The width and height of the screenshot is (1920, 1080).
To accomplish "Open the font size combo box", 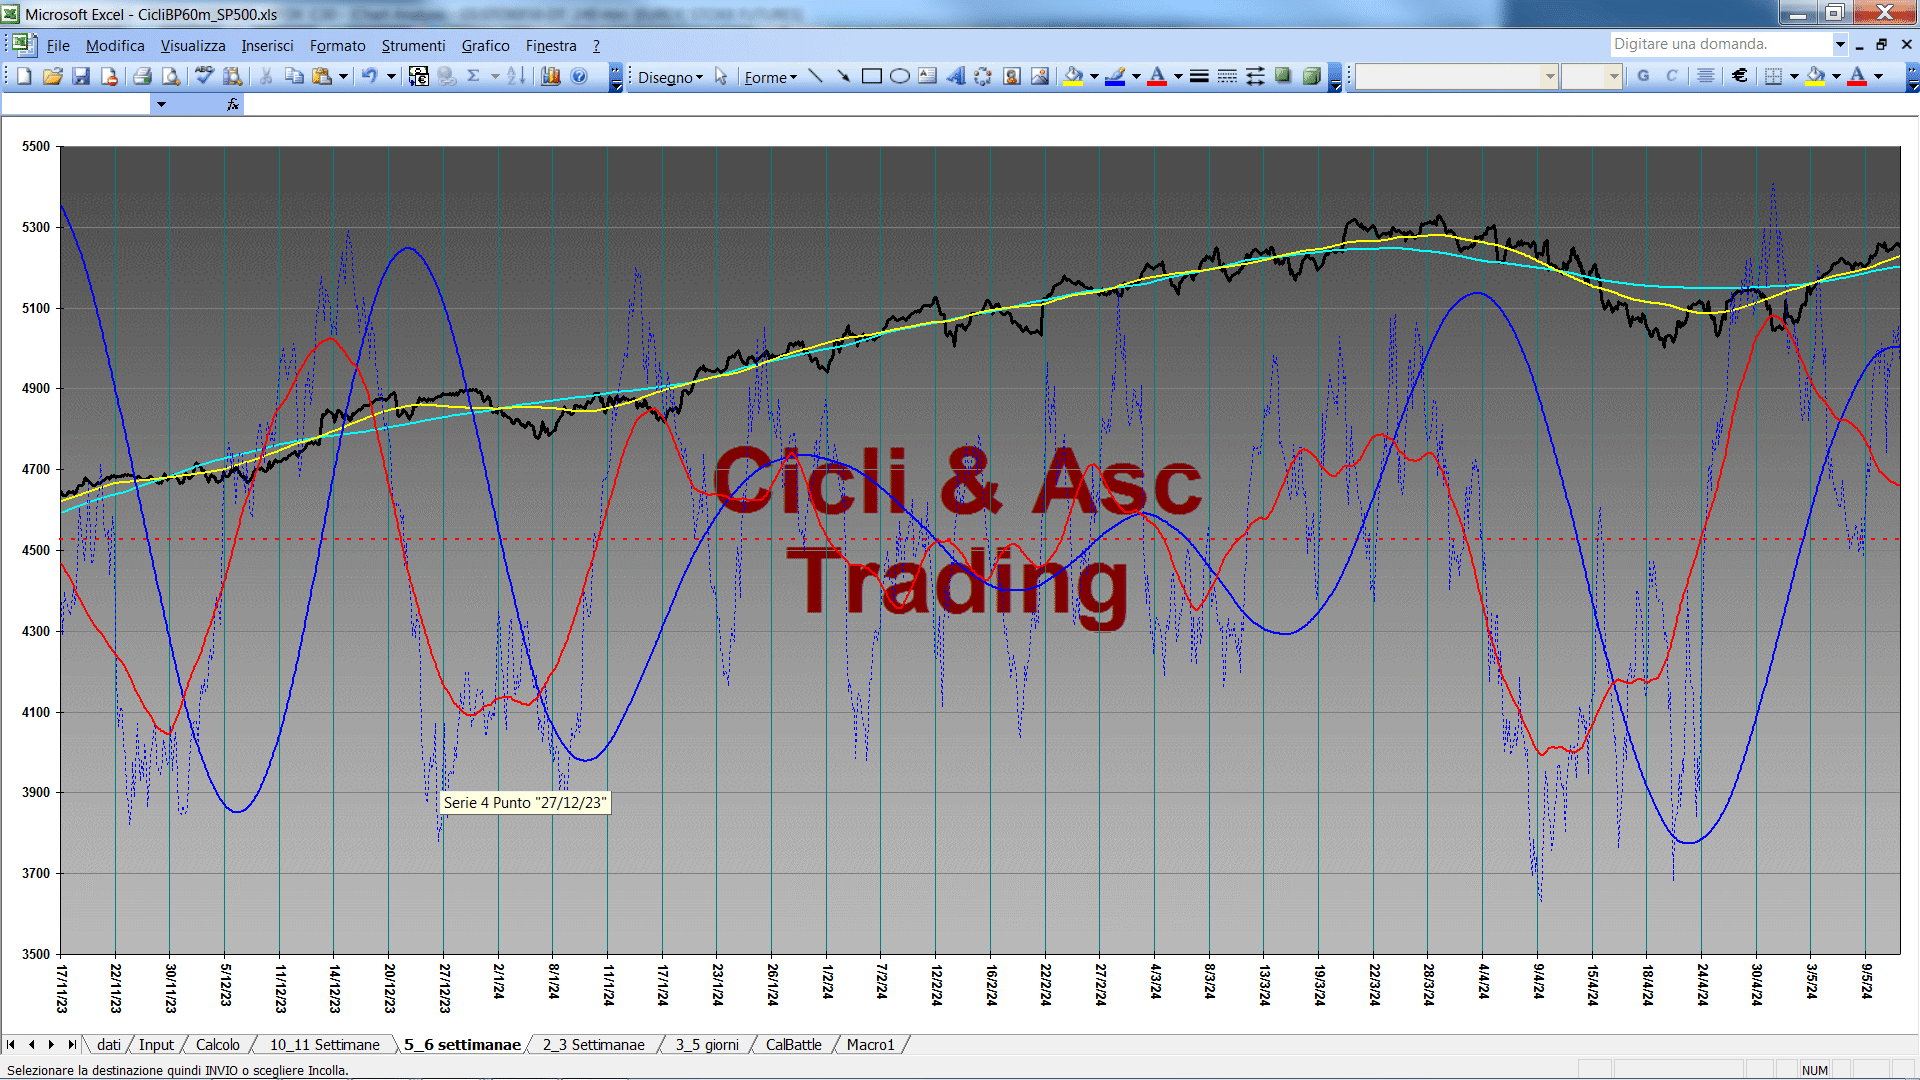I will coord(1591,76).
